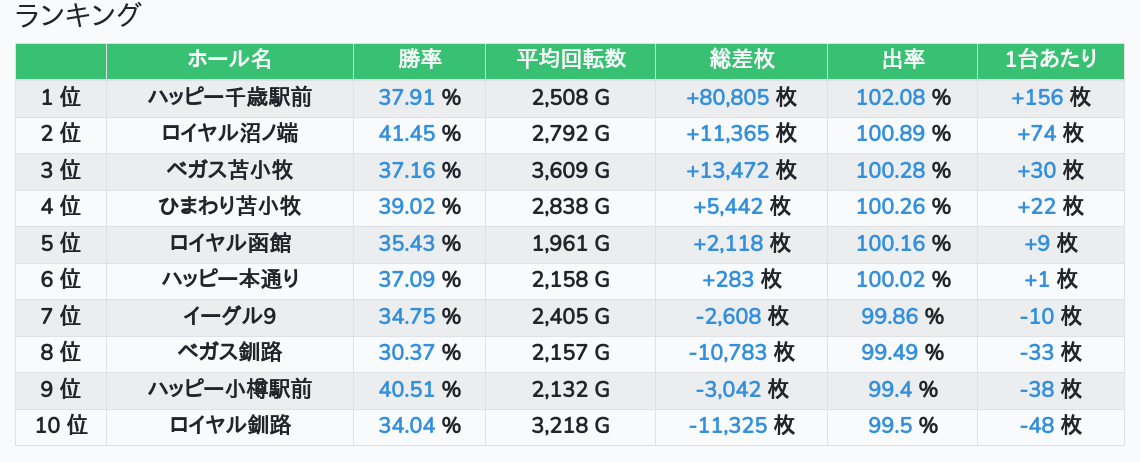Select the ロイヤル函館 hall name
This screenshot has height=462, width=1140.
[x=229, y=244]
